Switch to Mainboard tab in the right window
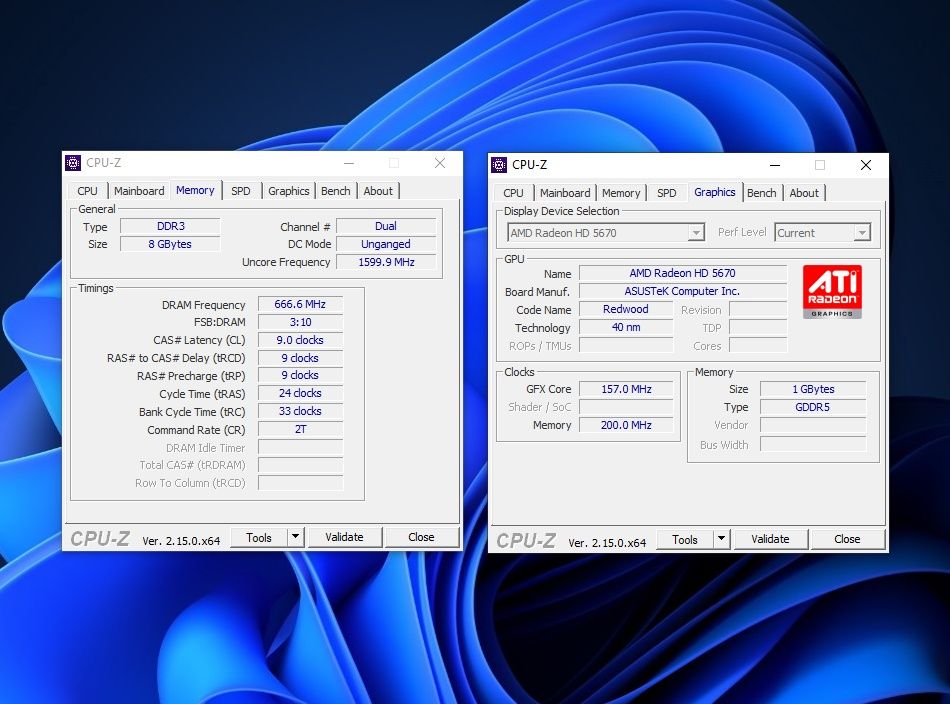950x704 pixels. pyautogui.click(x=565, y=193)
